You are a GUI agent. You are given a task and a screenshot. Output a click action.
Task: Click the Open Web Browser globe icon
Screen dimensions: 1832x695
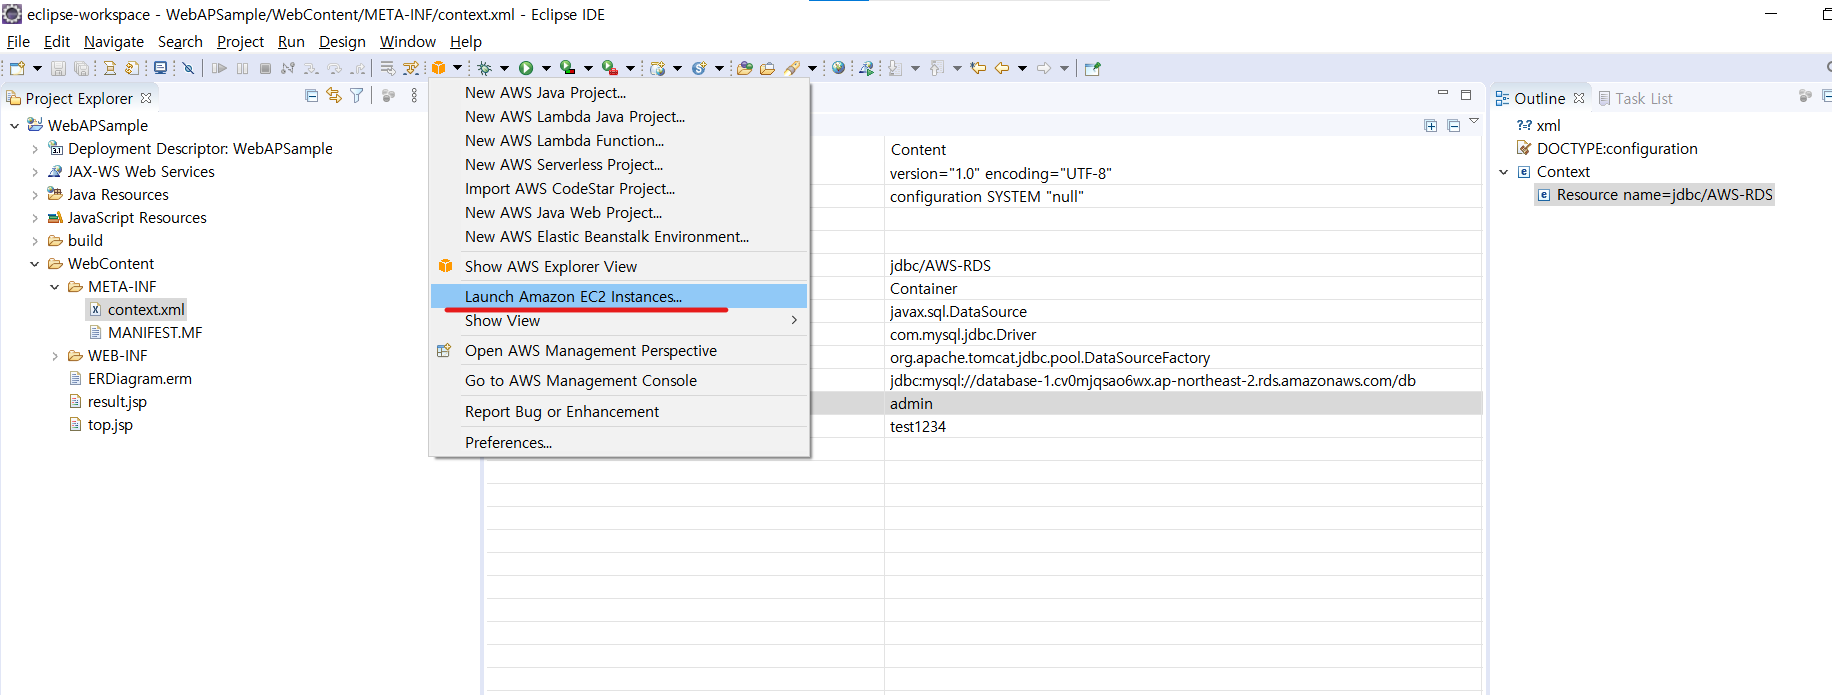click(839, 68)
